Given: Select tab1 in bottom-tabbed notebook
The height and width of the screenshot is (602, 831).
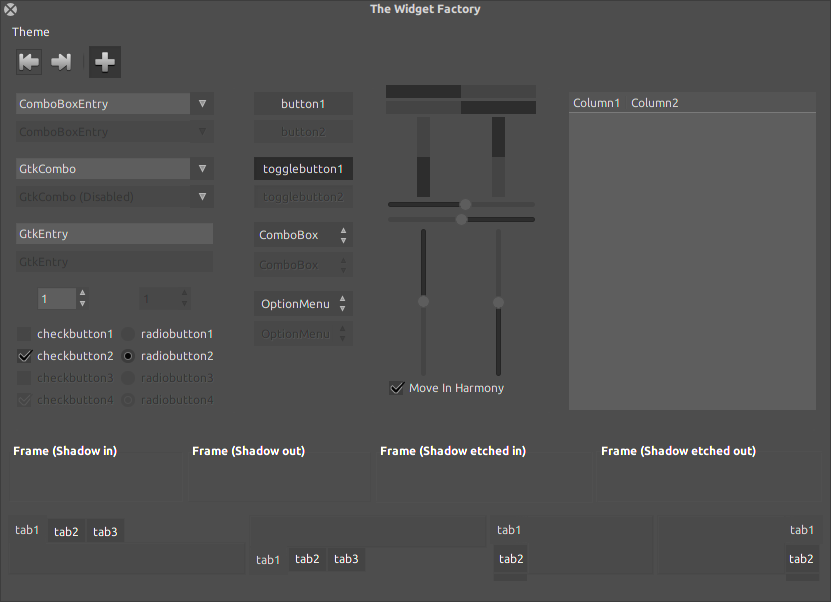Looking at the screenshot, I should 268,560.
